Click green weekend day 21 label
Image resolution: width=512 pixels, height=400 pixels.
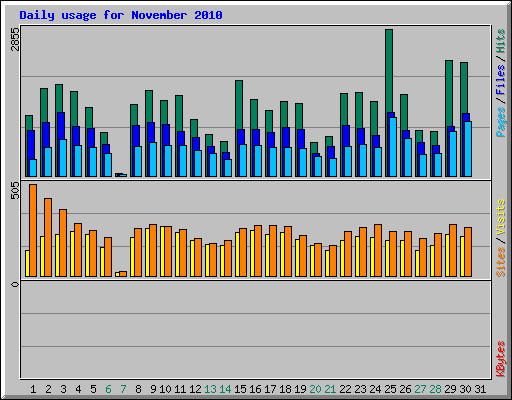pyautogui.click(x=330, y=389)
